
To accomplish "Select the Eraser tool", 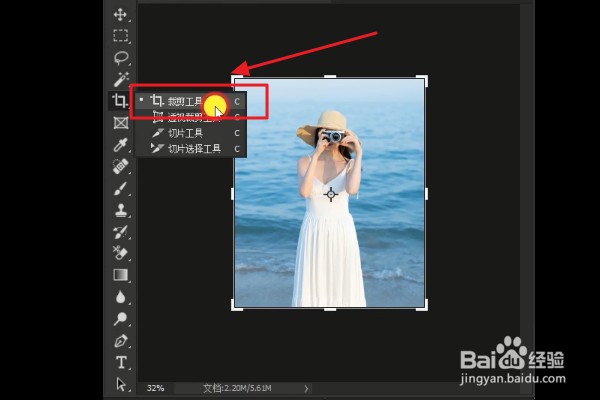I will coord(121,253).
